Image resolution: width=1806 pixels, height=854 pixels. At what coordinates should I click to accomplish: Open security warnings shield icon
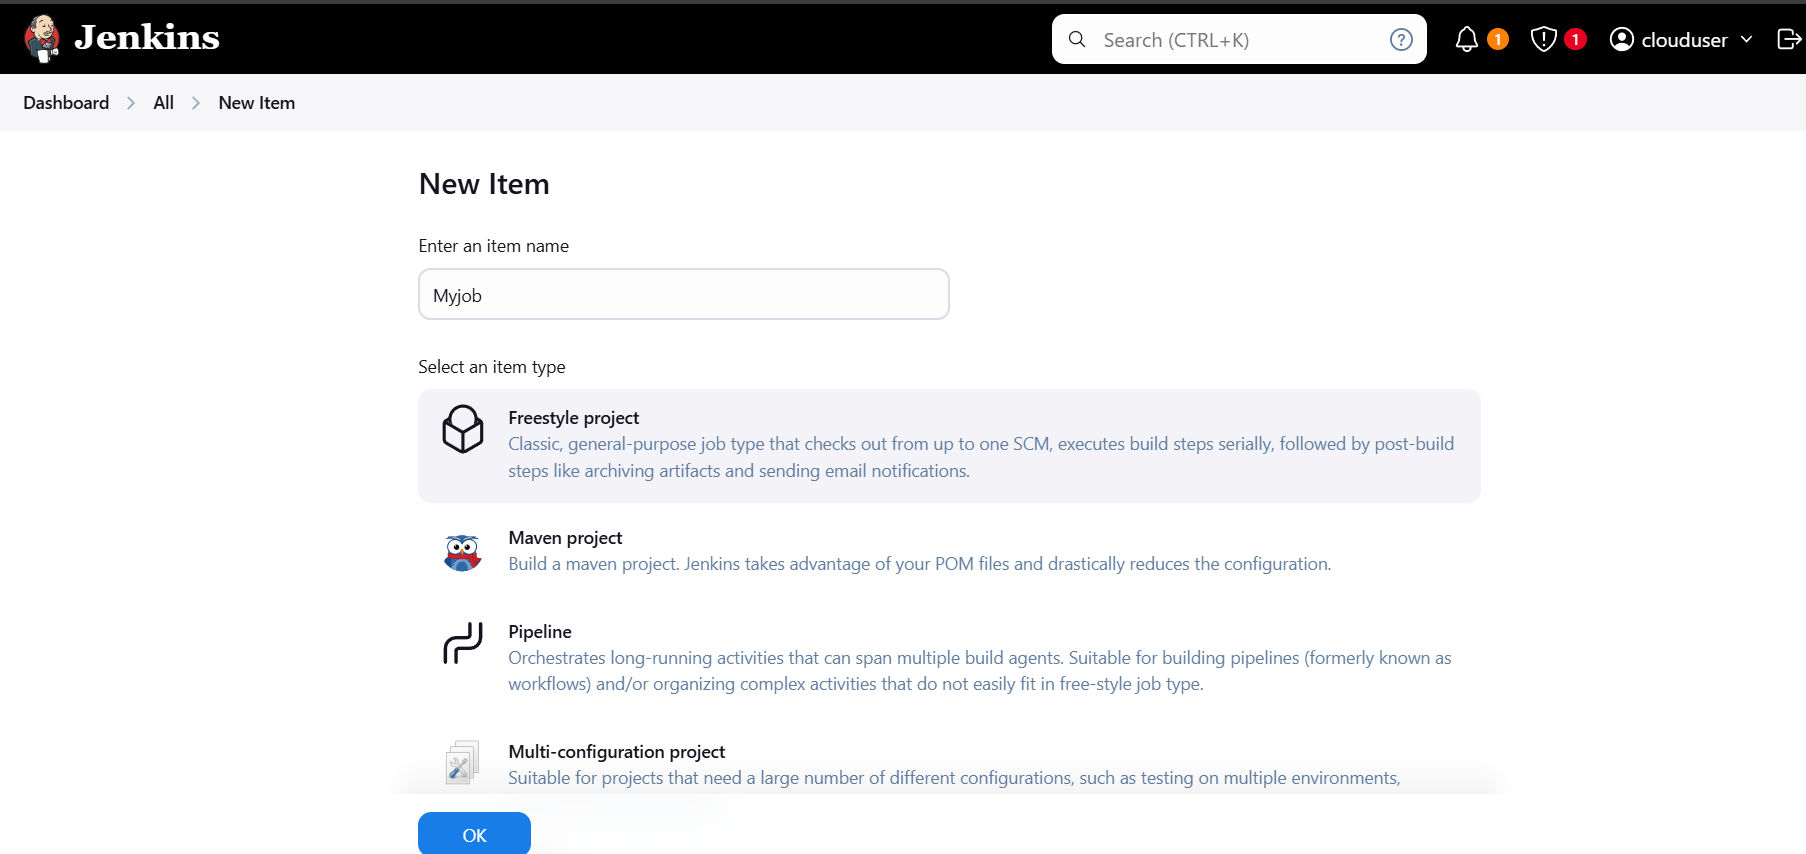pos(1543,39)
